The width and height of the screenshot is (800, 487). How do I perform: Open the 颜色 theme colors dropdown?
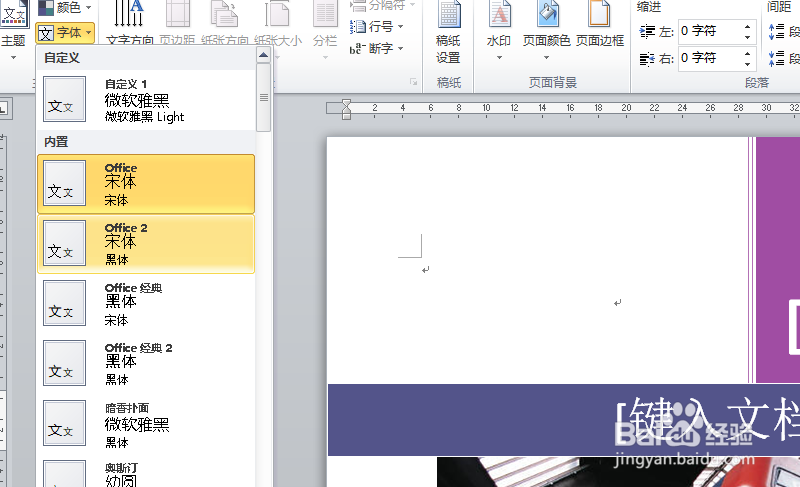pos(65,7)
